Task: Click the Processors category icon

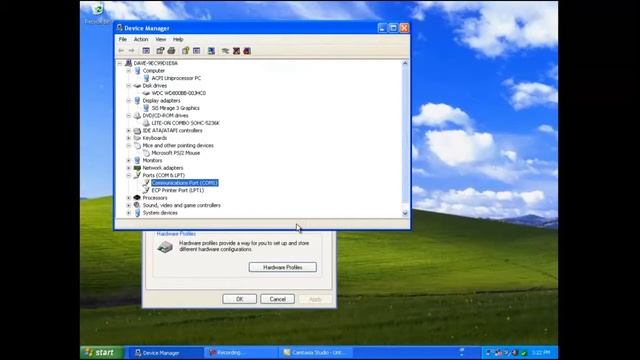Action: (138, 198)
